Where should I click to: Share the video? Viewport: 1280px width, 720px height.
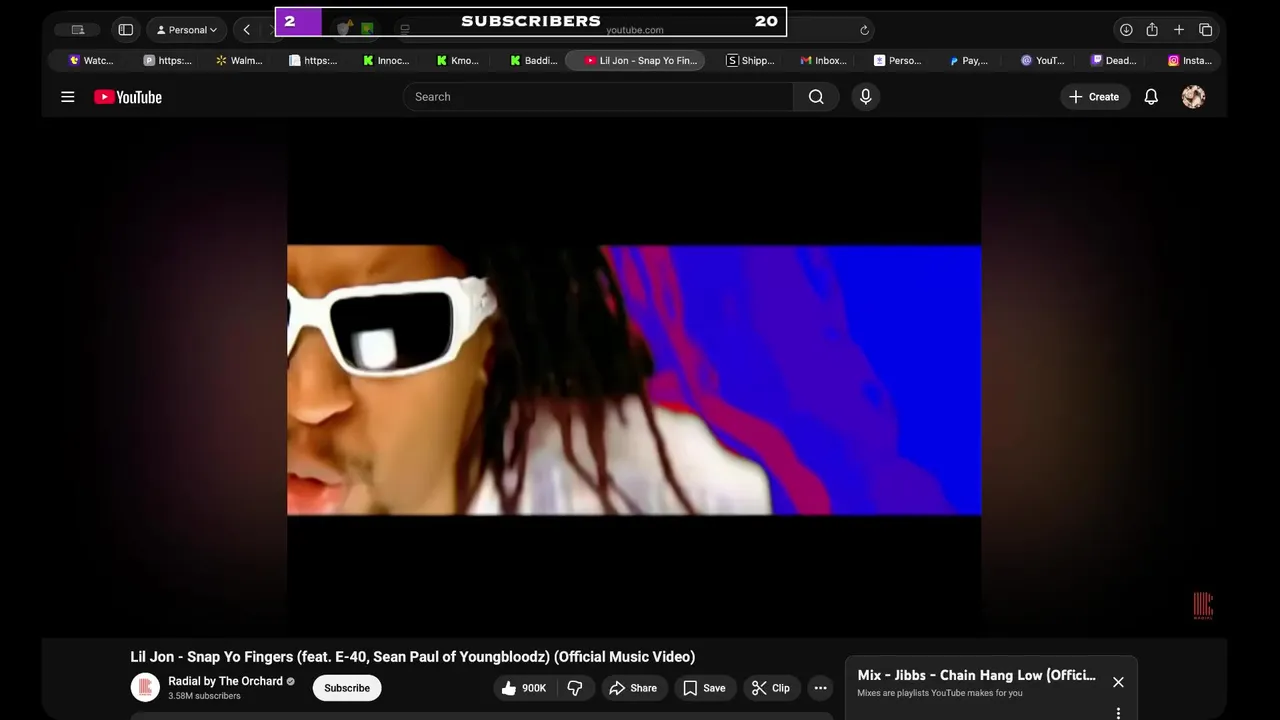click(633, 688)
